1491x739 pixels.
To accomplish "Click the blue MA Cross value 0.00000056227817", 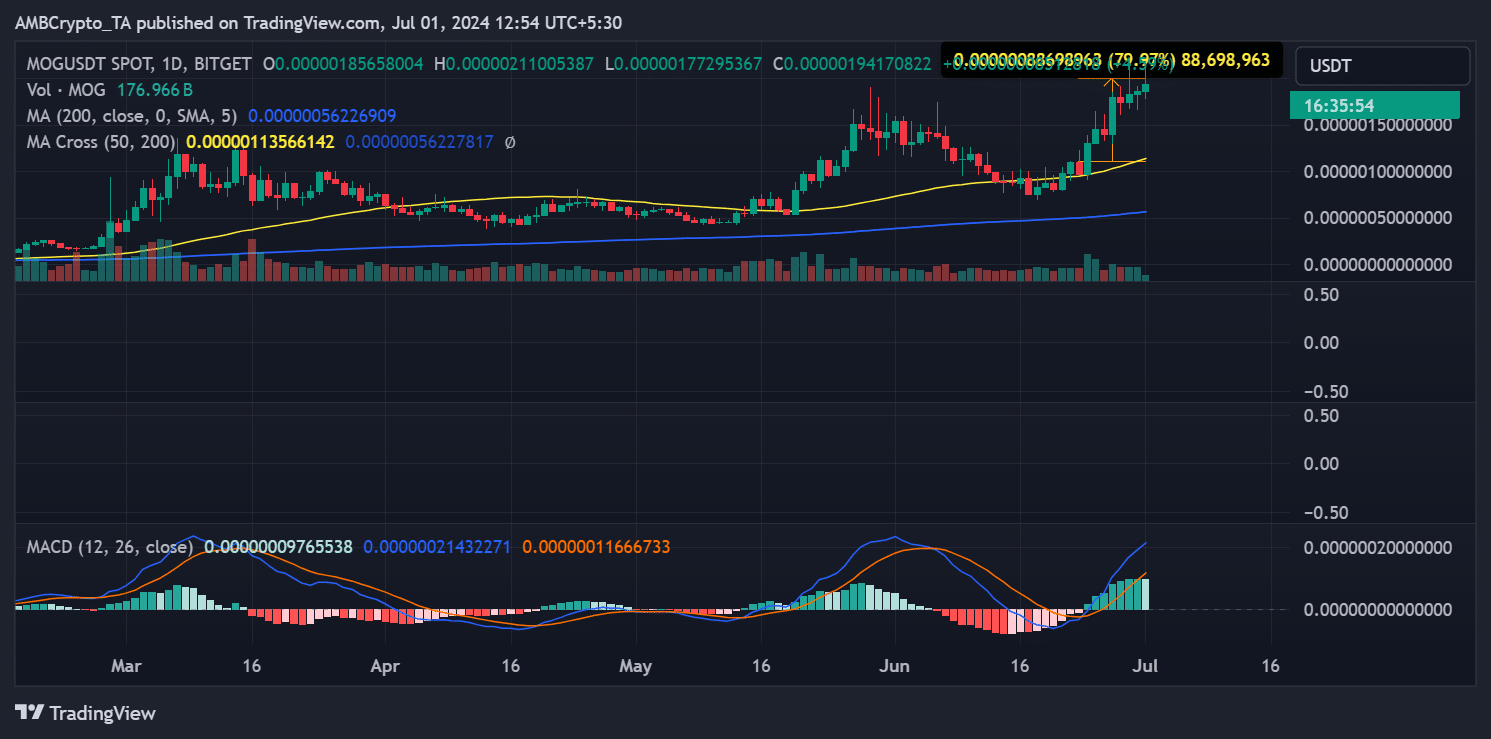I will tap(419, 142).
